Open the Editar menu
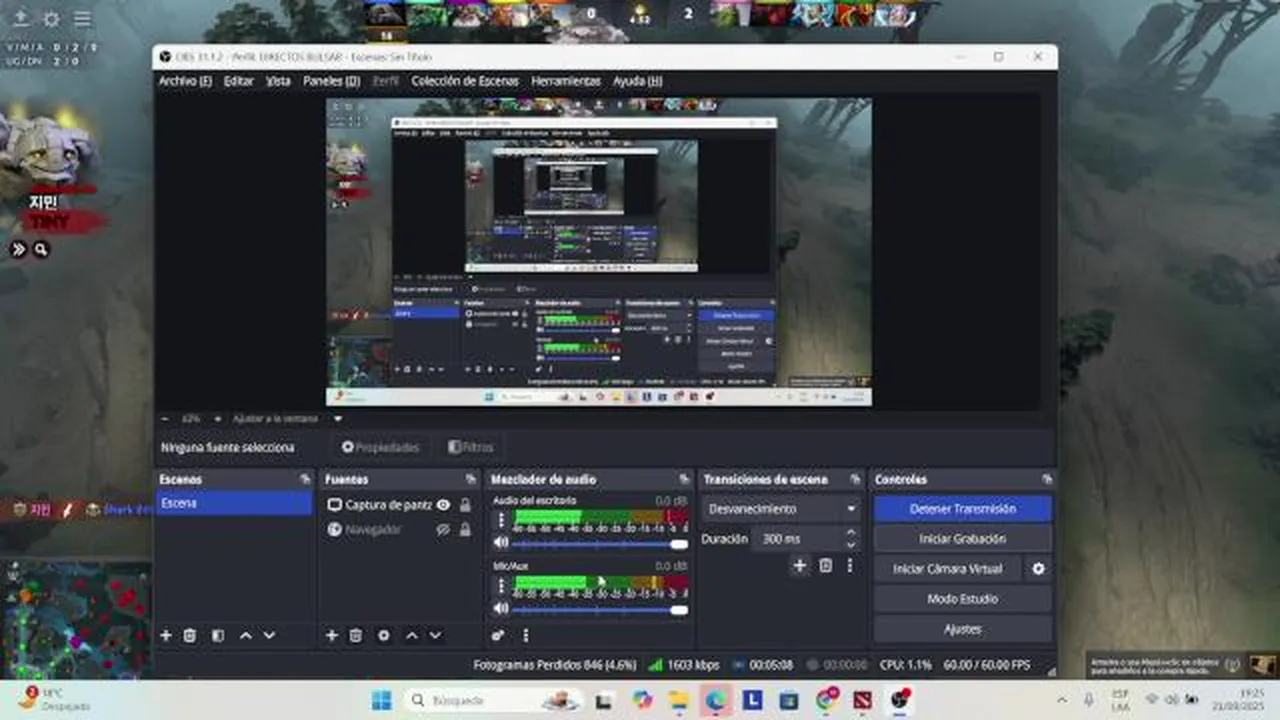This screenshot has height=720, width=1280. (238, 81)
